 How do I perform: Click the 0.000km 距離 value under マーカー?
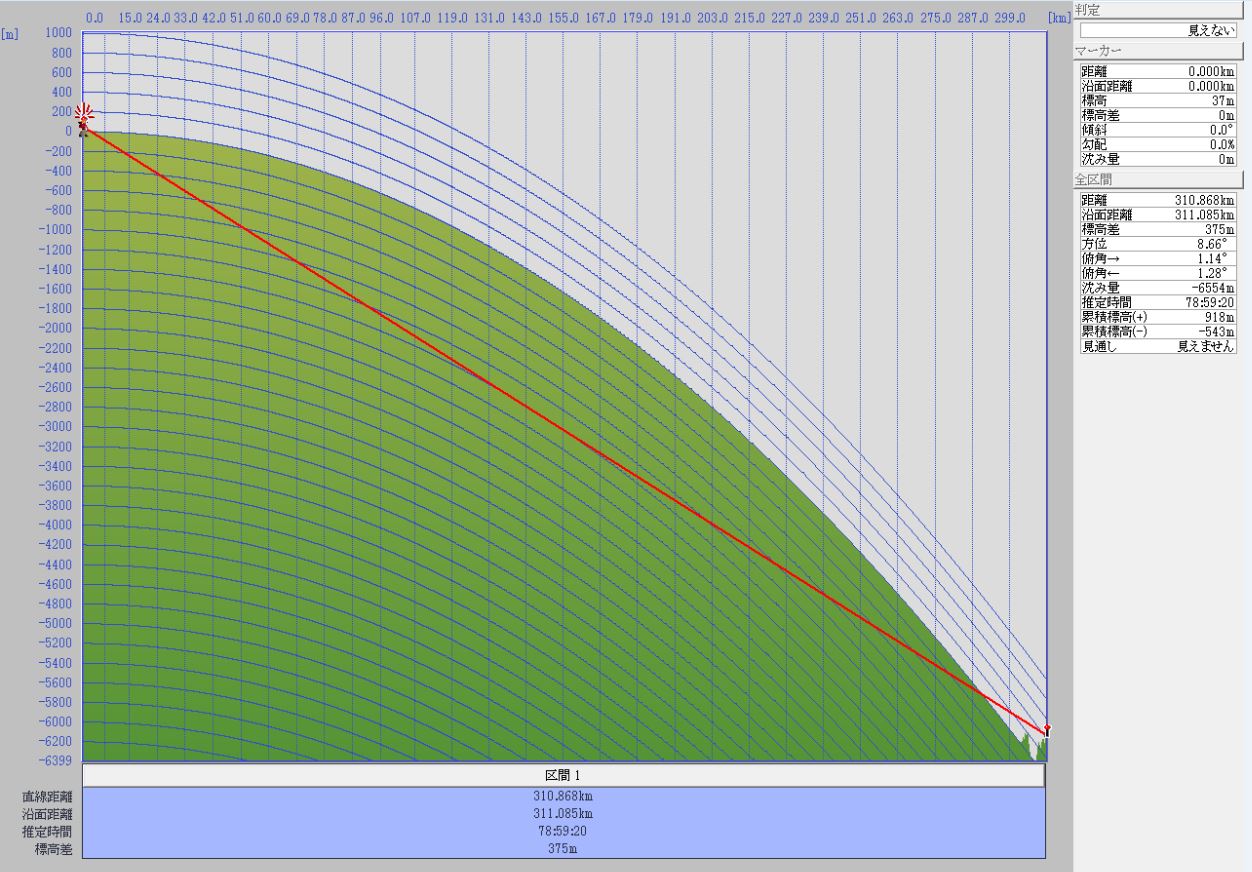point(1211,71)
